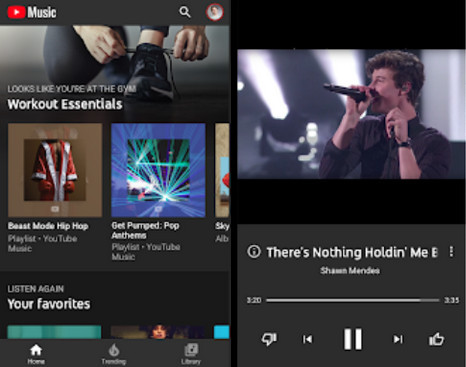Viewport: 466px width, 367px height.
Task: Tap the YouTube Music logo
Action: [x=32, y=12]
